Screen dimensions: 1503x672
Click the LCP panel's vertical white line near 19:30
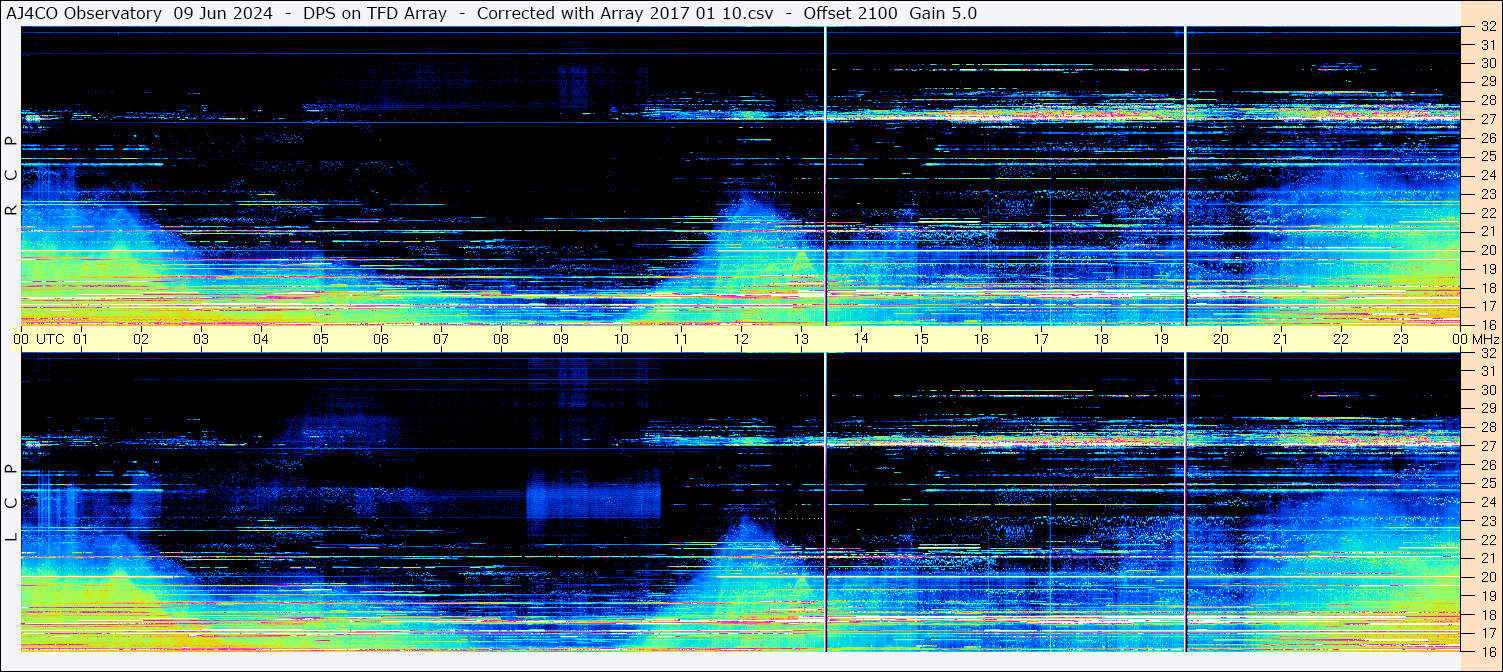pos(1185,500)
